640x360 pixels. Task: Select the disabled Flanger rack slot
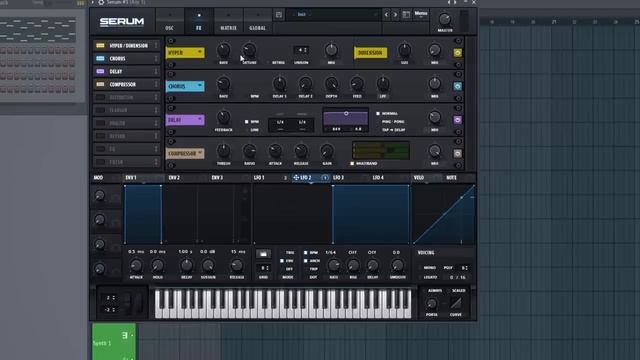point(127,110)
